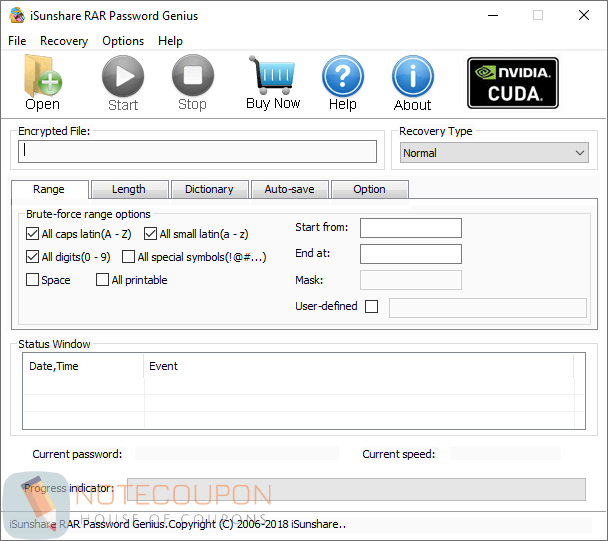Screen dimensions: 608x541
Task: Open the Options menu
Action: tap(123, 41)
